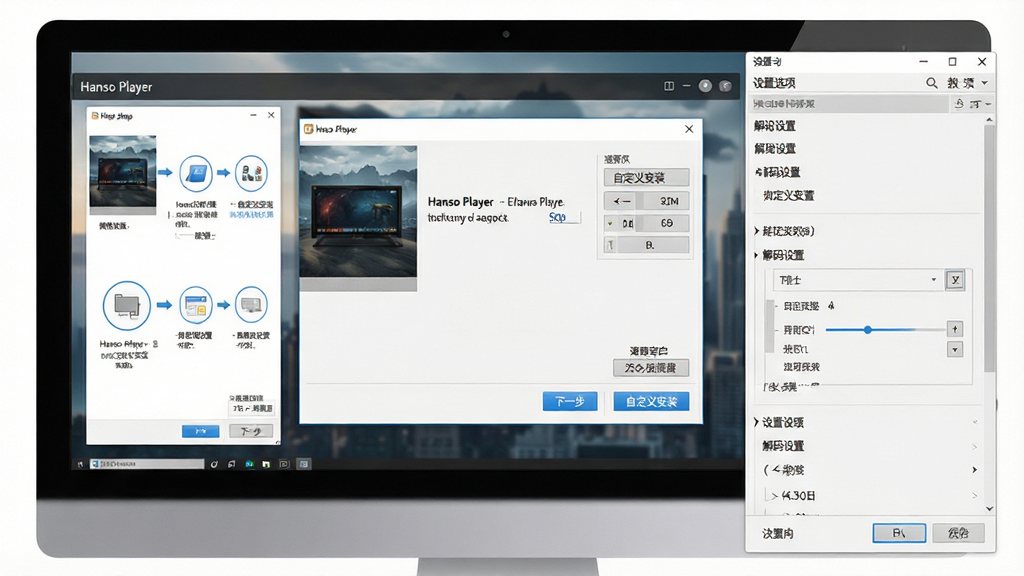Image resolution: width=1024 pixels, height=576 pixels.
Task: Click the person icon beside settings search bar
Action: [959, 104]
